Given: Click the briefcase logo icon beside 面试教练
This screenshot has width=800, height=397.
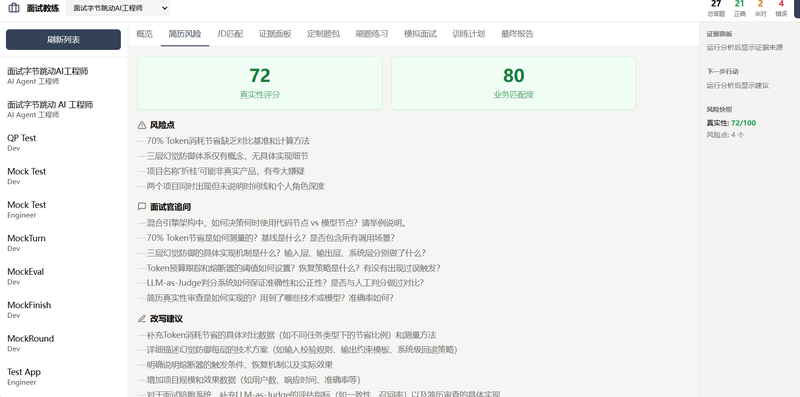Looking at the screenshot, I should point(14,8).
